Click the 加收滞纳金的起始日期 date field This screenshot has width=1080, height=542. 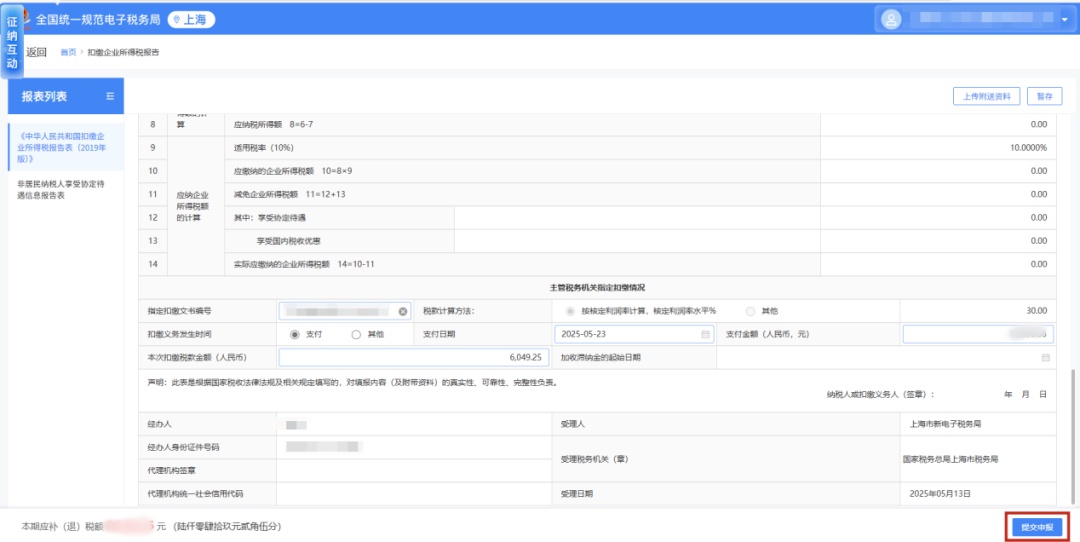point(886,358)
